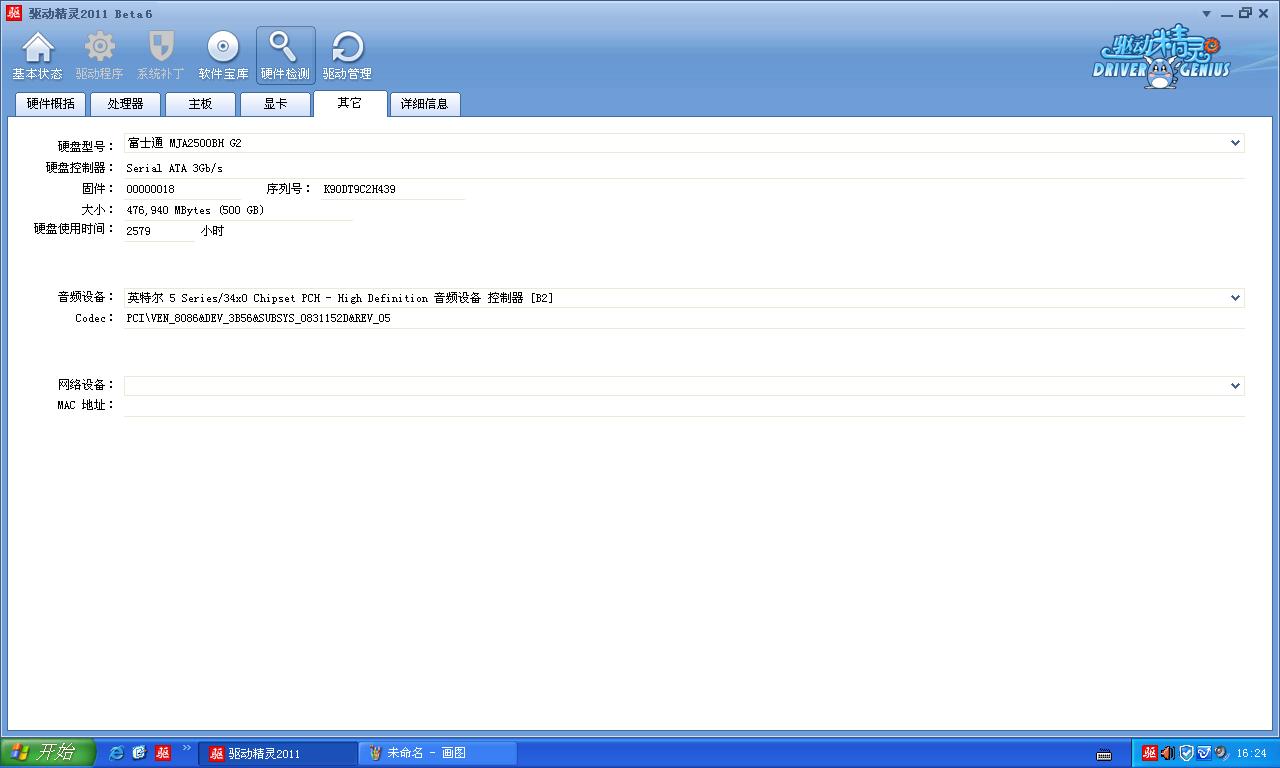Open the 基本状态 home section
This screenshot has width=1280, height=768.
pyautogui.click(x=38, y=56)
